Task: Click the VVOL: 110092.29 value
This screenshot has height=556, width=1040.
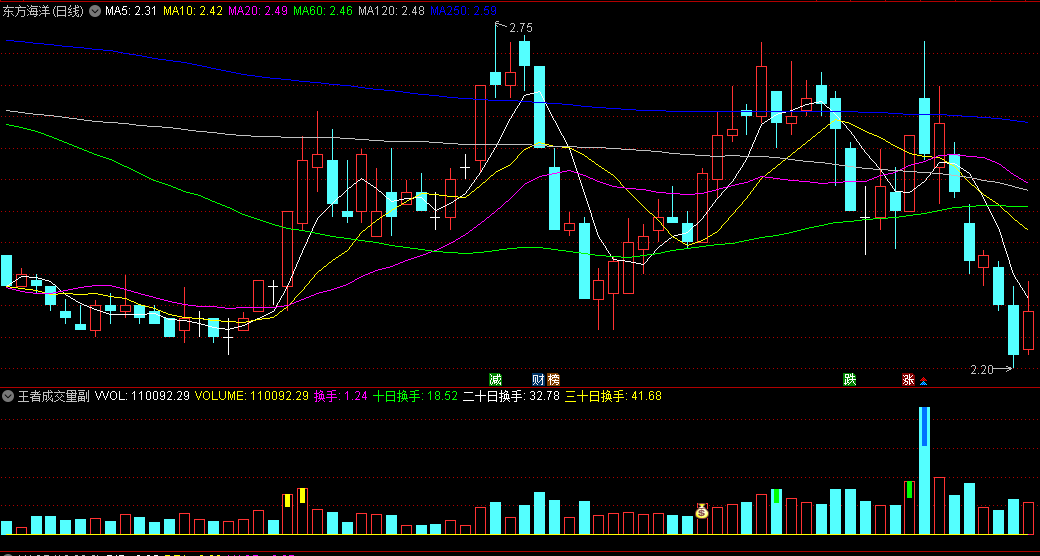Action: 143,396
